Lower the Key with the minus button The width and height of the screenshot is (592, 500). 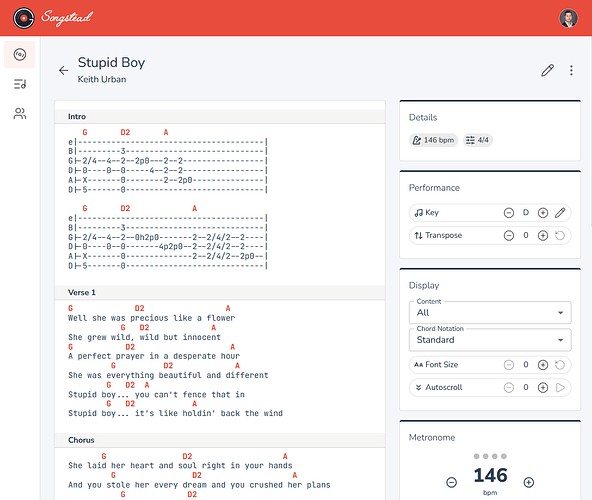point(509,213)
